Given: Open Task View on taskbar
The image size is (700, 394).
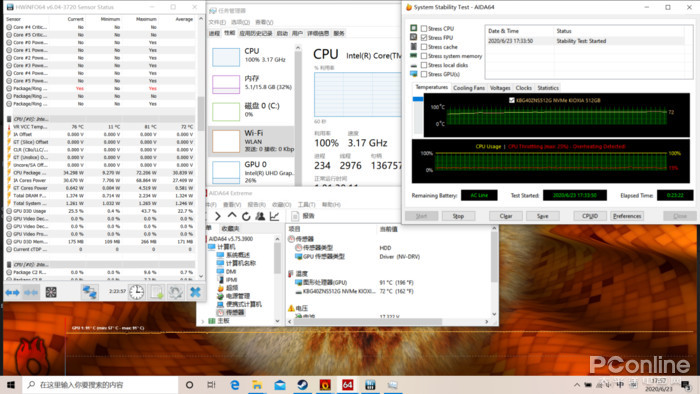Looking at the screenshot, I should tap(212, 385).
